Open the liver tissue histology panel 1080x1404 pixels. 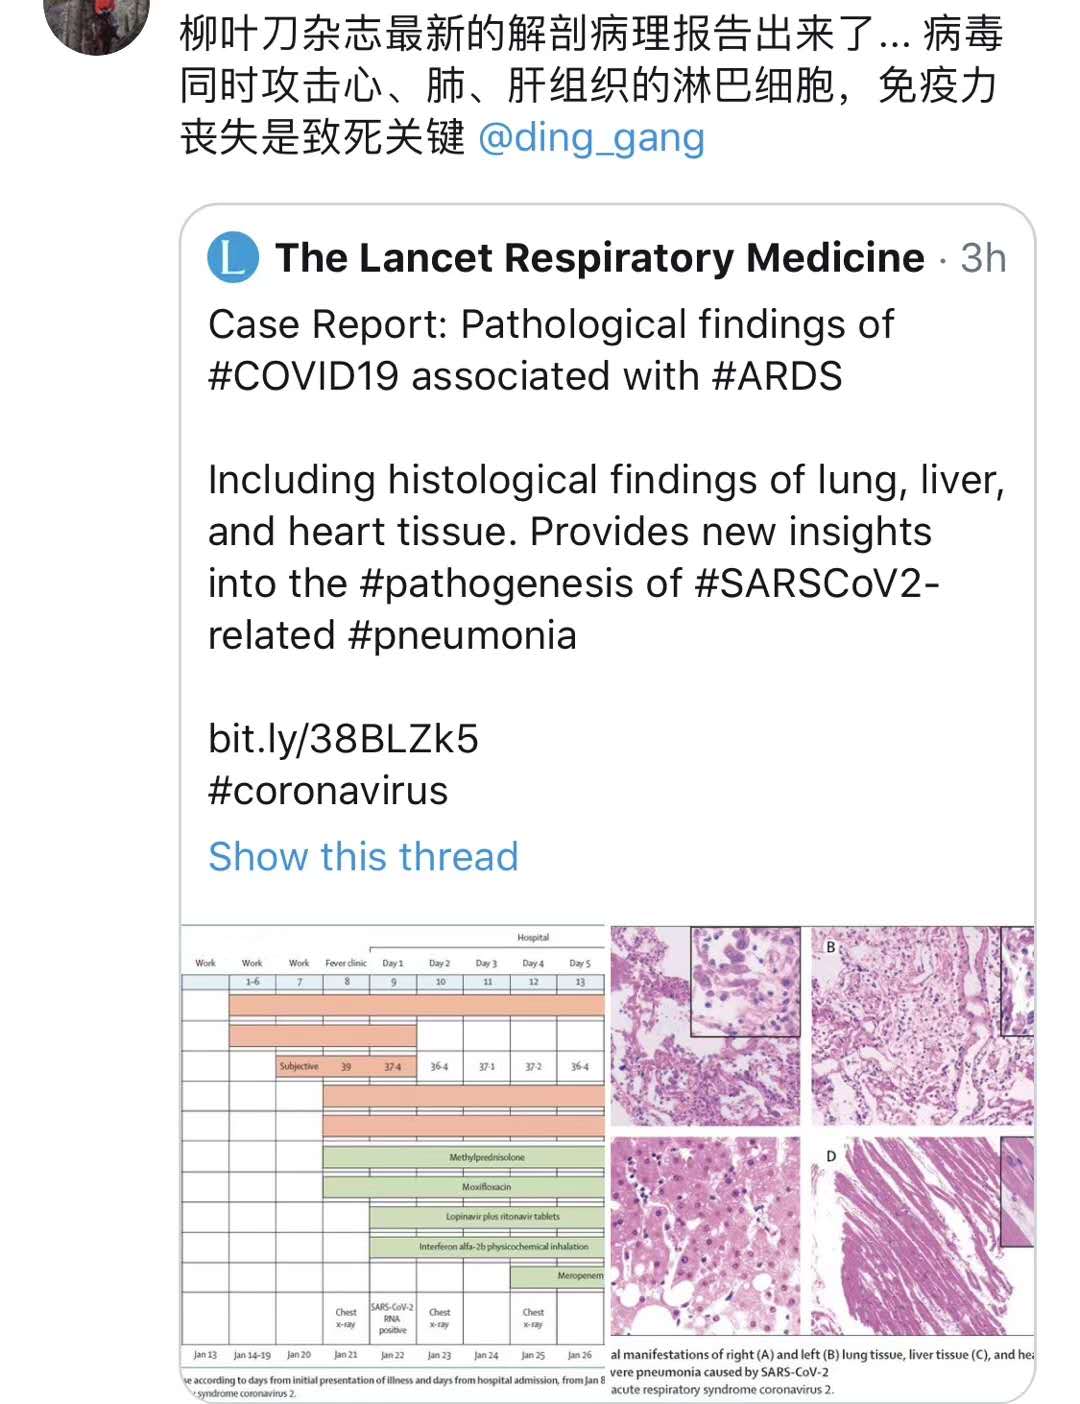point(705,1235)
